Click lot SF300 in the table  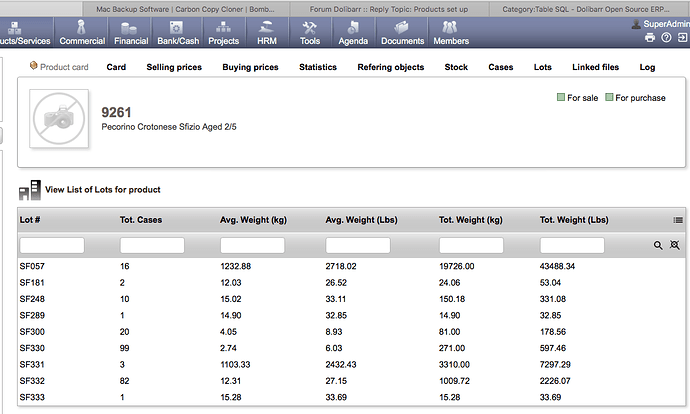[x=32, y=332]
